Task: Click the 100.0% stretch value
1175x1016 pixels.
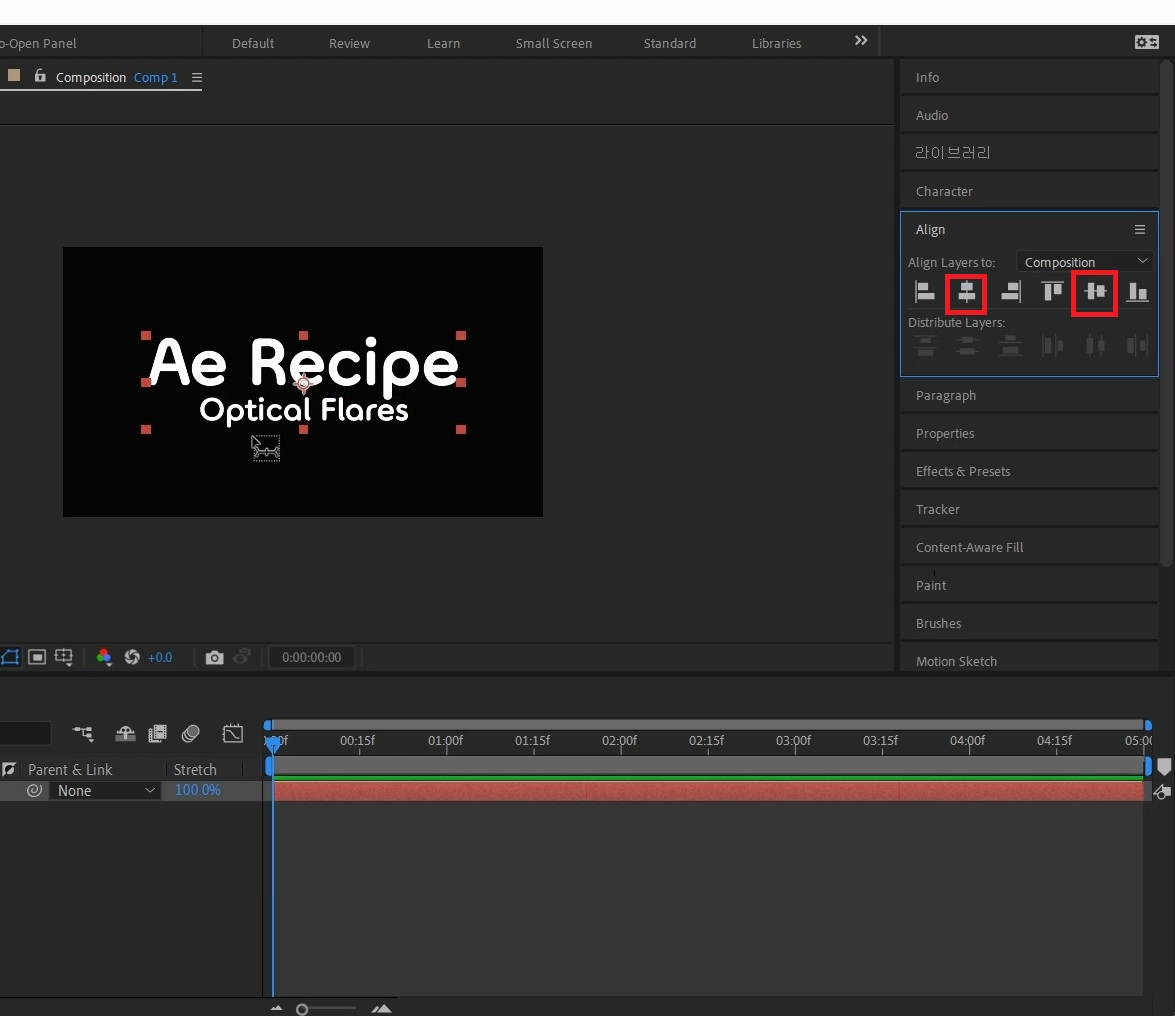Action: (198, 790)
